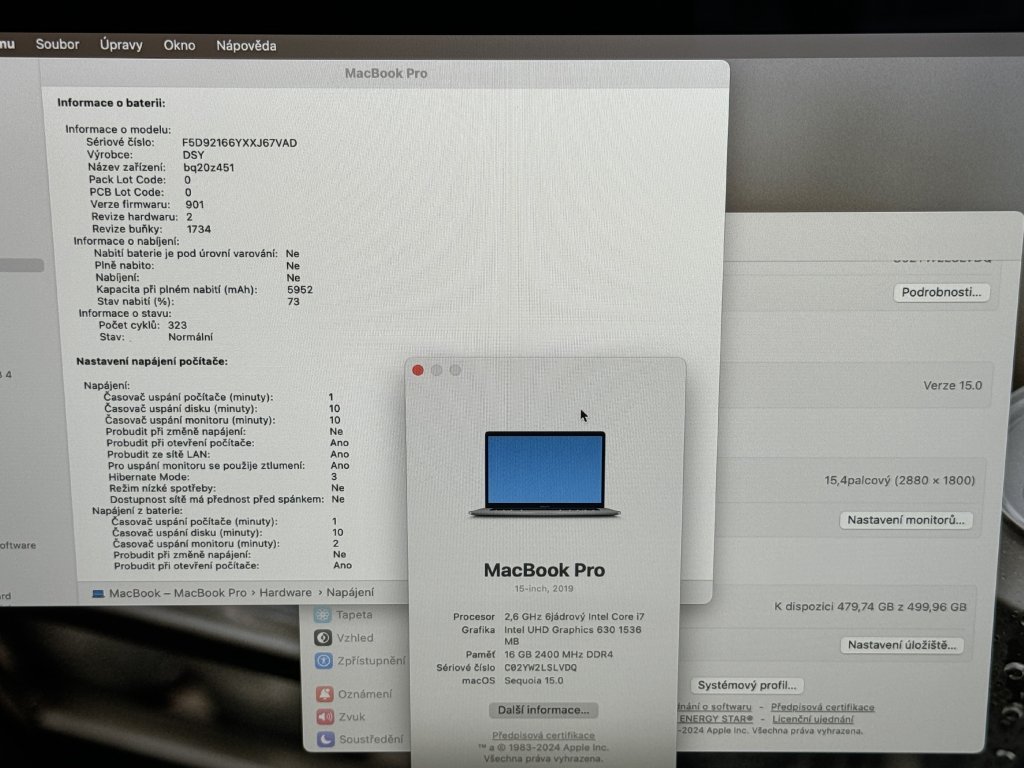The width and height of the screenshot is (1024, 768).
Task: Click the Systémový profil… button
Action: coord(747,685)
